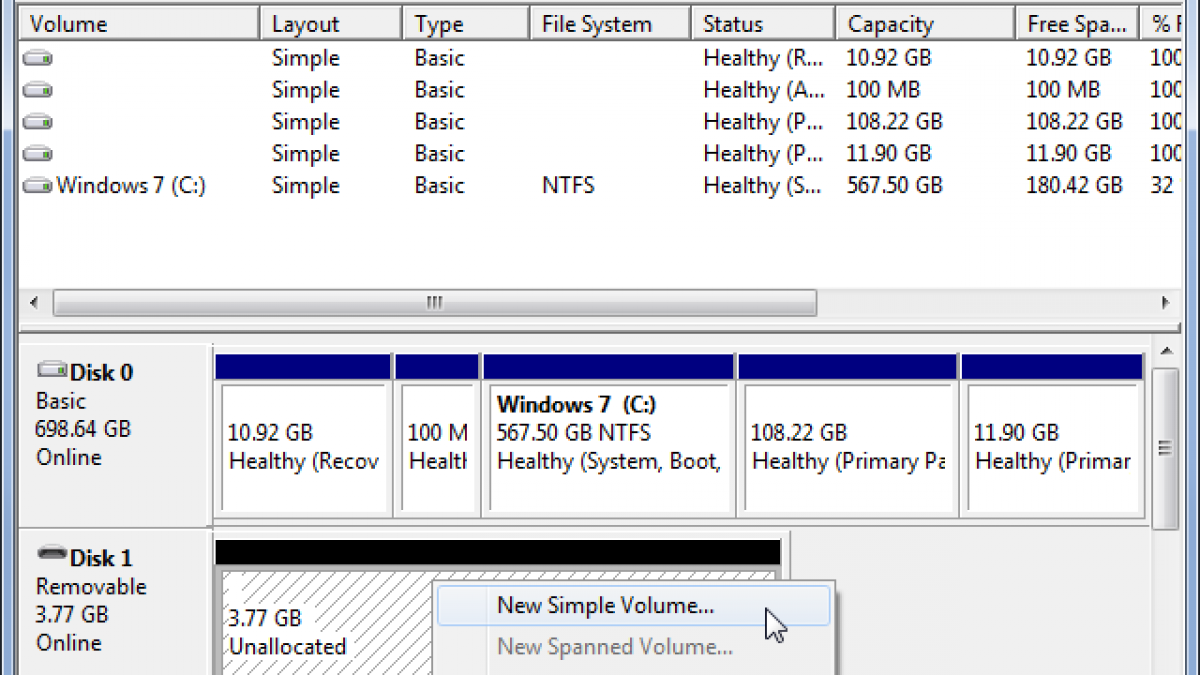Screen dimensions: 1200x675
Task: Click the drive icon in the 10.92 GB volume list row
Action: [x=38, y=58]
